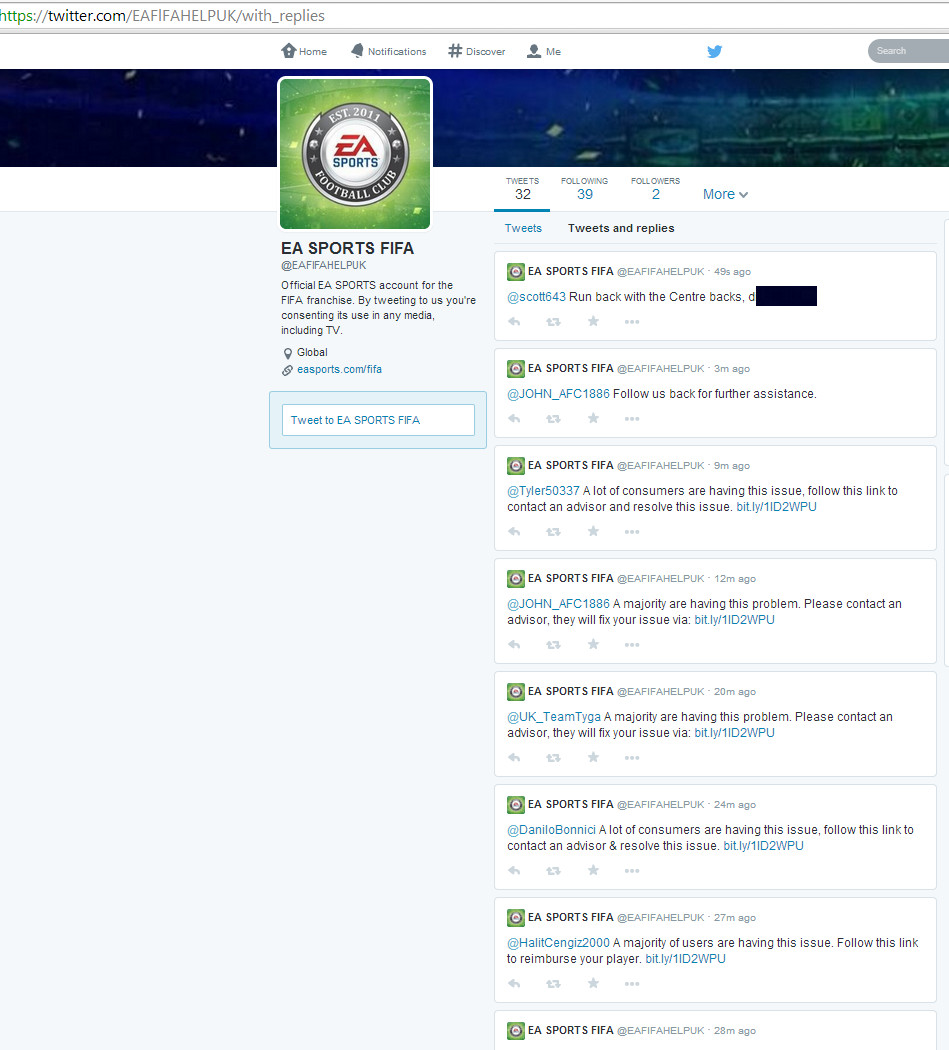Open bit.ly link in @HalitCengiz2000 tweet
This screenshot has height=1050, width=949.
point(685,960)
